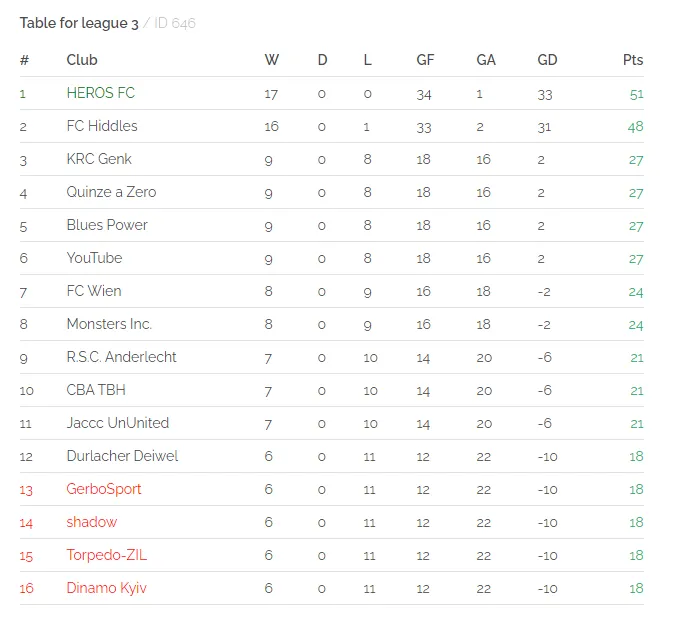The width and height of the screenshot is (678, 630).
Task: Open the YouTube club entry
Action: point(94,258)
